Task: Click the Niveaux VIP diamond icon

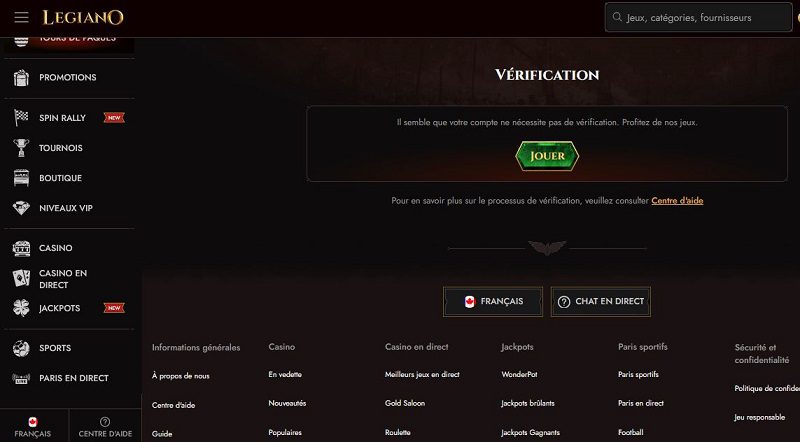Action: [21, 208]
